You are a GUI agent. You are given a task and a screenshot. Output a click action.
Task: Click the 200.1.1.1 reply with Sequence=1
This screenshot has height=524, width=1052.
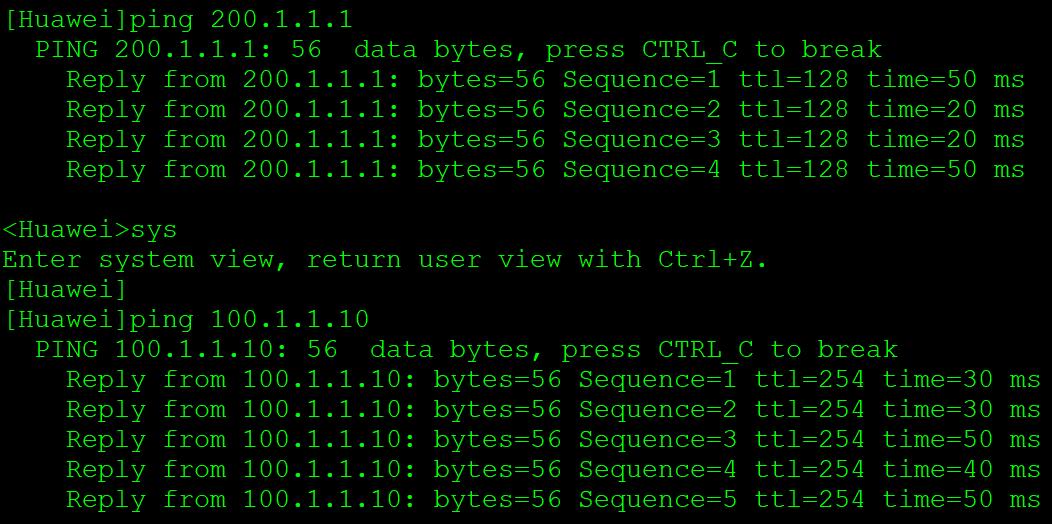(545, 80)
